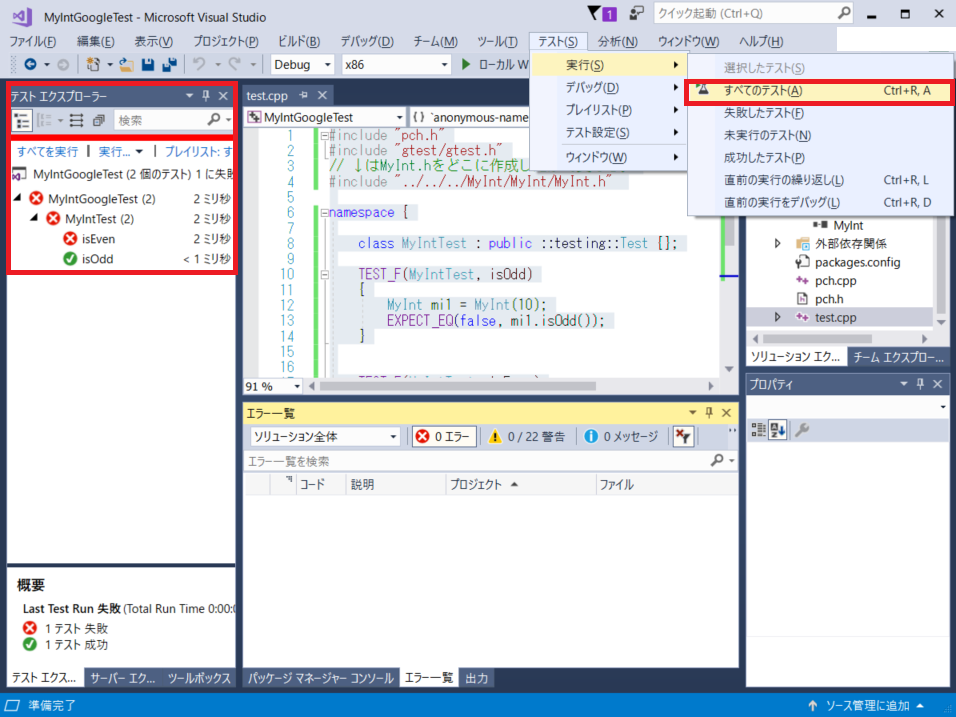
Task: Select packages.config in Solution Explorer
Action: [857, 262]
